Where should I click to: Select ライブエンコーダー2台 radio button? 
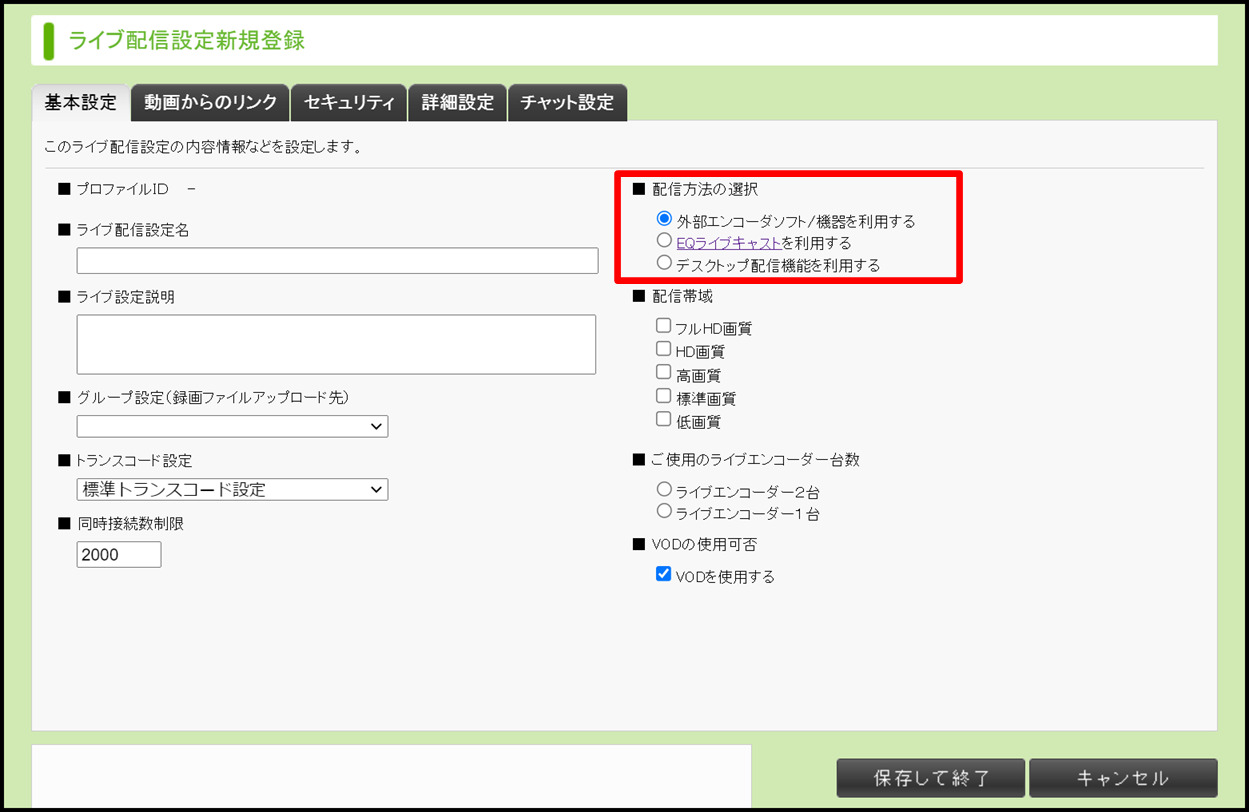664,490
